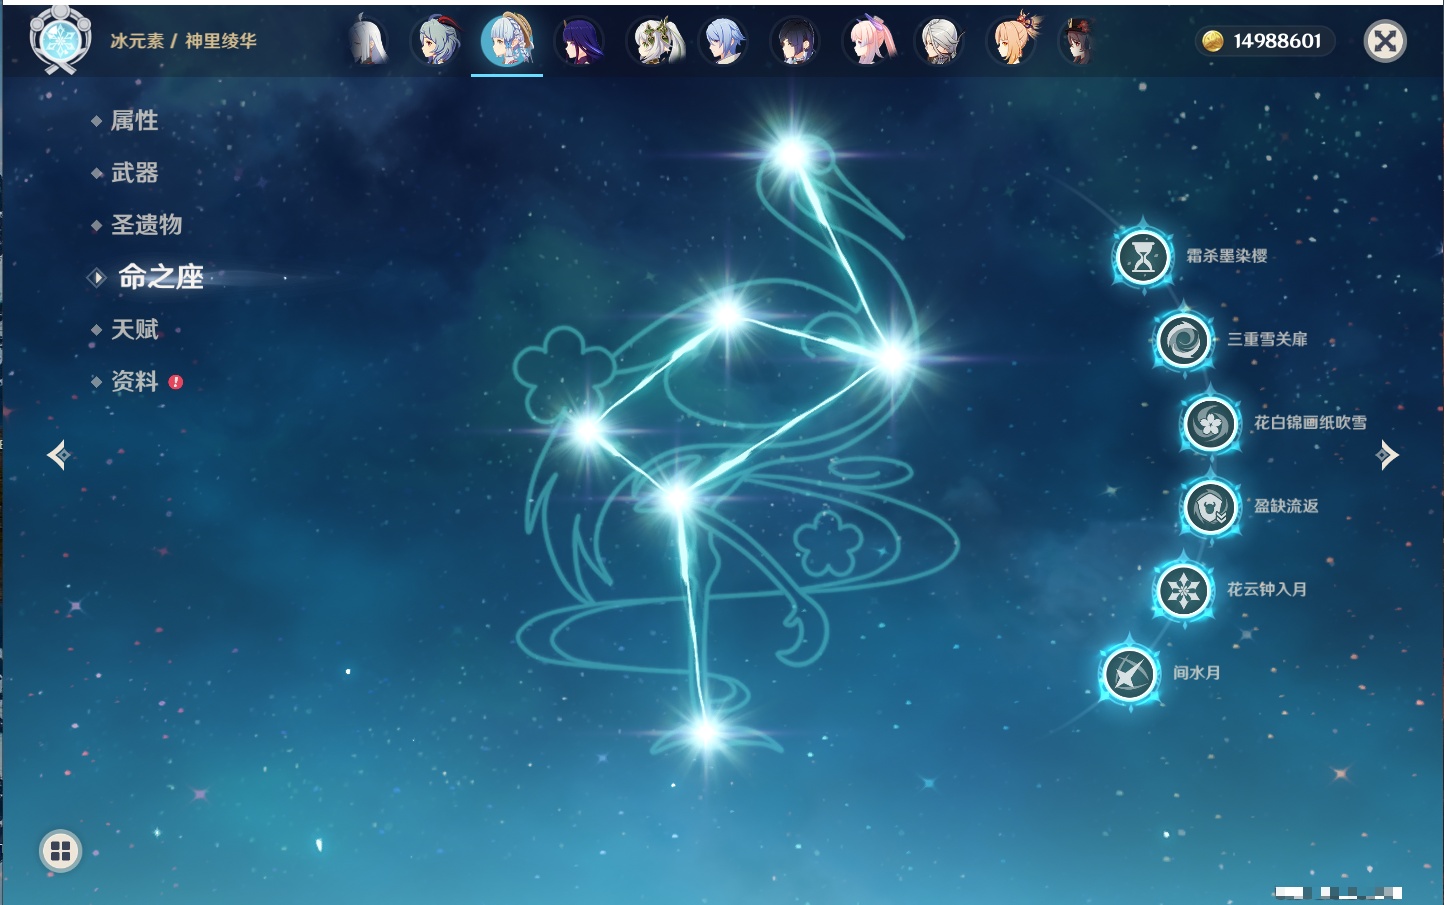Select Shenhe's white-haired portrait
Image resolution: width=1444 pixels, height=905 pixels.
tap(366, 42)
